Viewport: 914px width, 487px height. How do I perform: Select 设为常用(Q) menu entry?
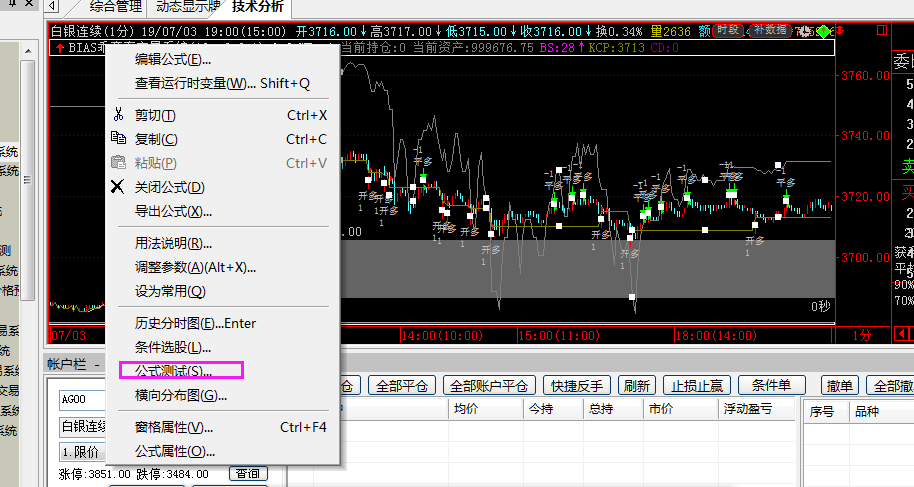pos(223,291)
